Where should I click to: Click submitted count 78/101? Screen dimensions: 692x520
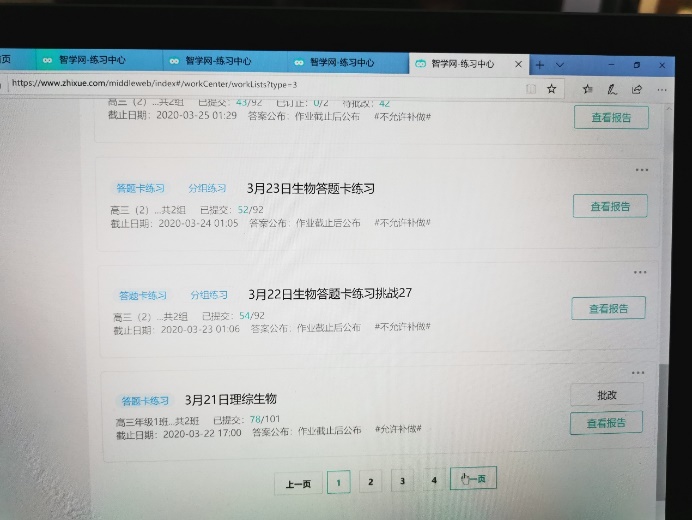[265, 419]
